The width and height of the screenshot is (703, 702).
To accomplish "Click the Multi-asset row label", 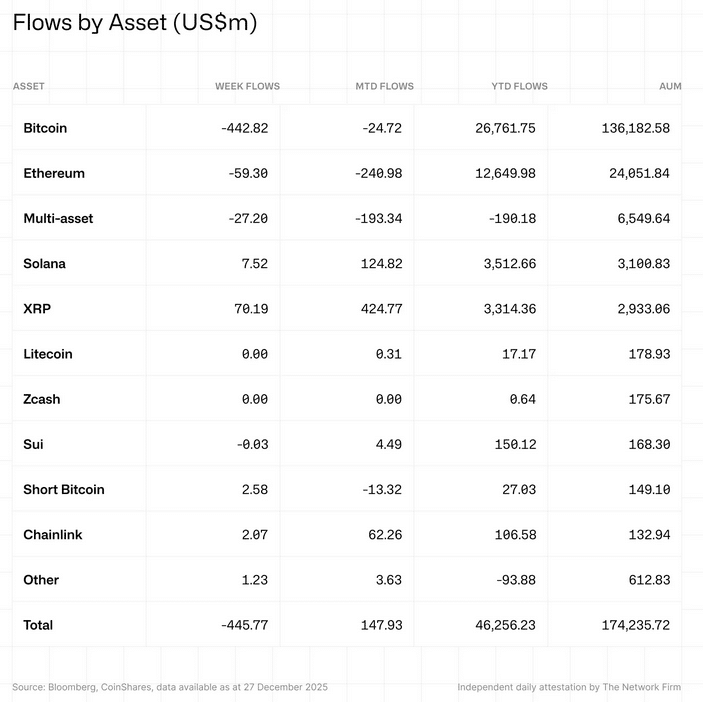I will click(58, 218).
